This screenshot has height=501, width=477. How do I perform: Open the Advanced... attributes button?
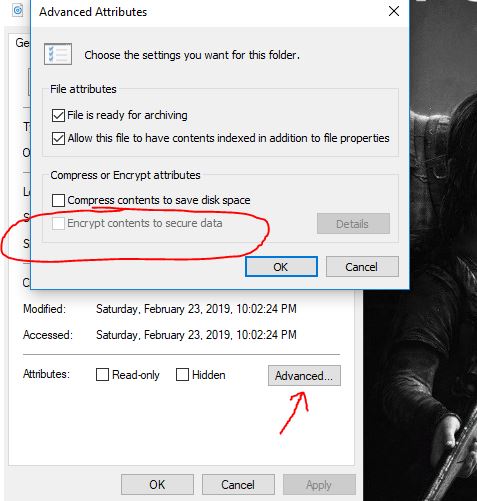(304, 376)
